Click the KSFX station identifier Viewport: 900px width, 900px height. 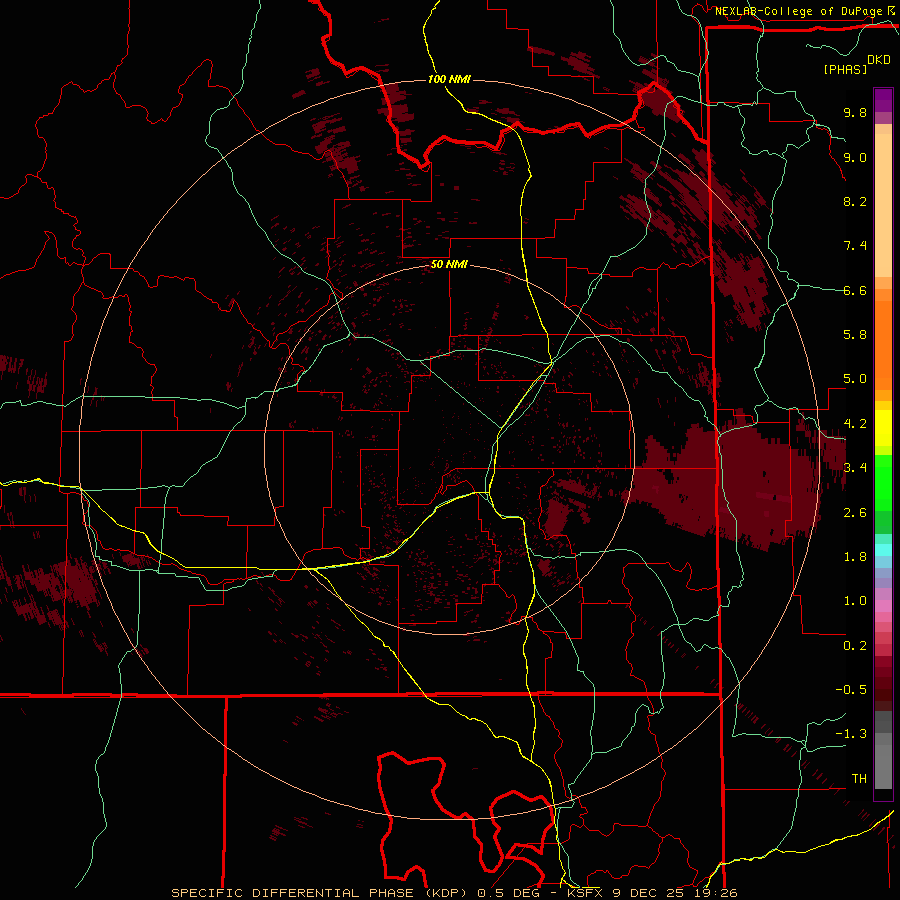pyautogui.click(x=585, y=893)
